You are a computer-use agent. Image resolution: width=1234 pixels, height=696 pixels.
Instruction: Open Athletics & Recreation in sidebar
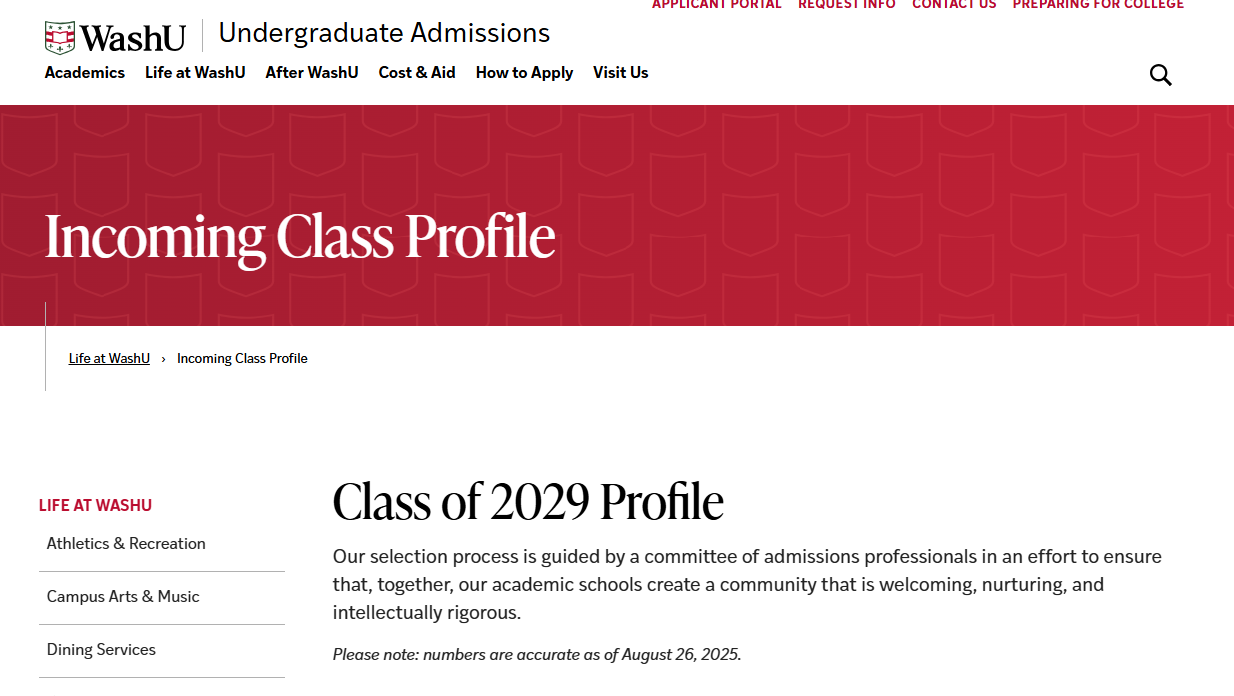coord(126,544)
